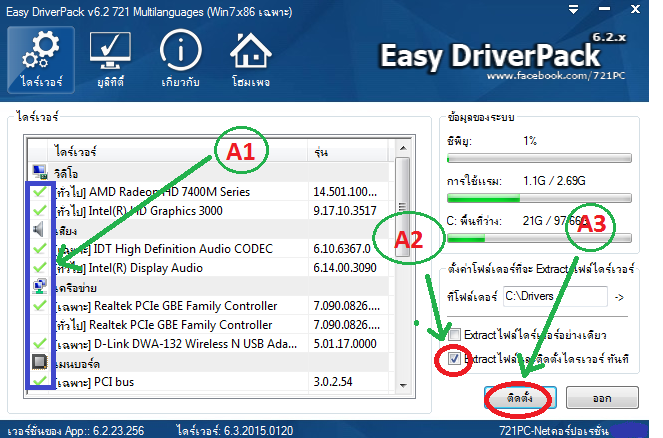Click the App version 6.2.23.256 status text
The height and width of the screenshot is (438, 663).
(76, 430)
